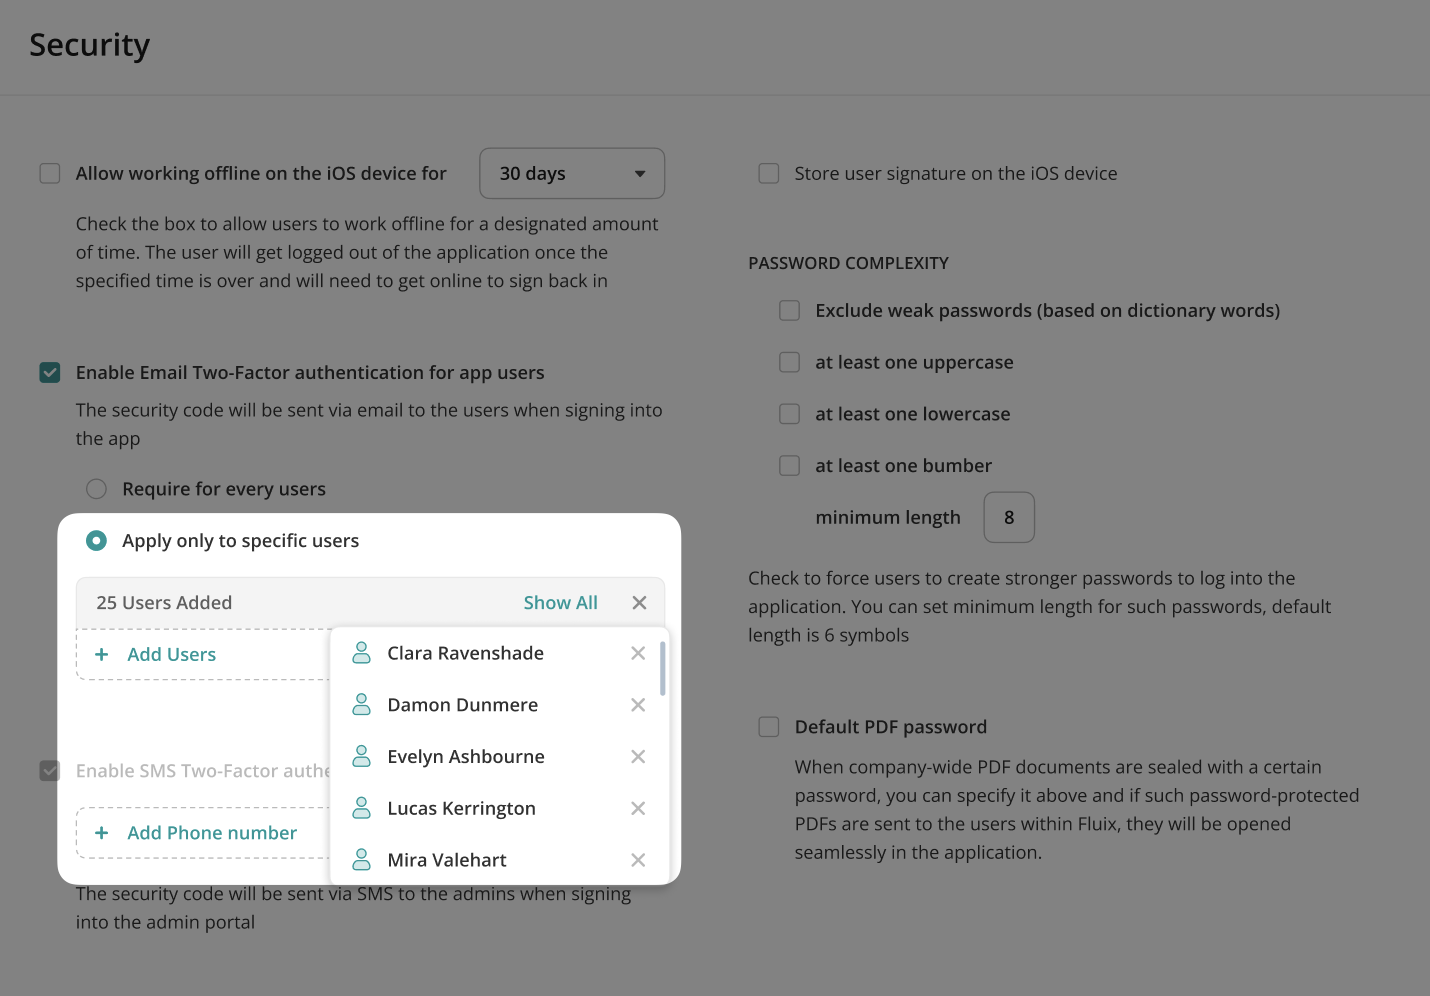This screenshot has width=1430, height=996.
Task: Remove Damon Dunmere from user list
Action: coord(638,705)
